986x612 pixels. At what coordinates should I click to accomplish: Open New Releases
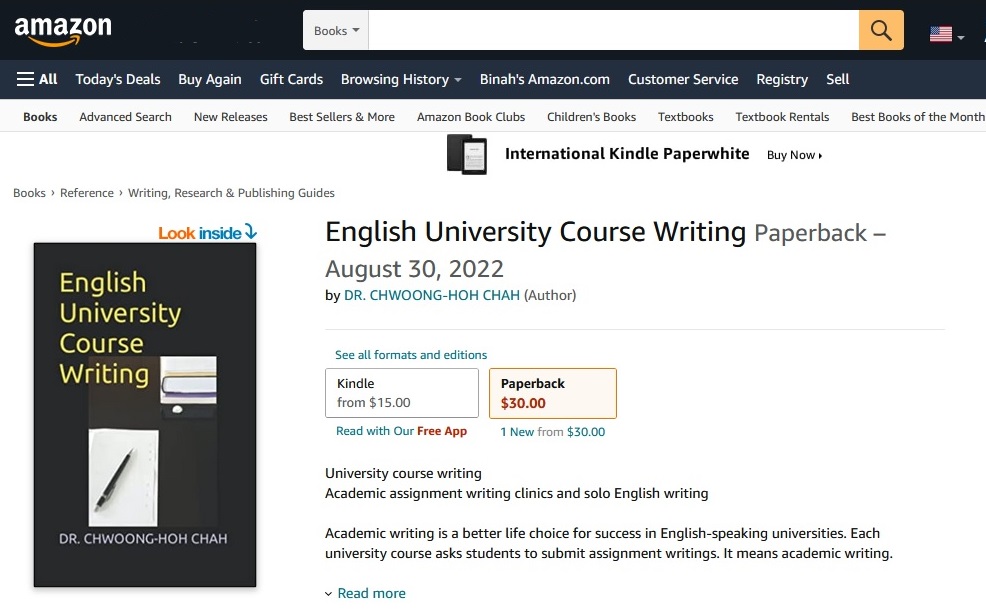pos(230,117)
